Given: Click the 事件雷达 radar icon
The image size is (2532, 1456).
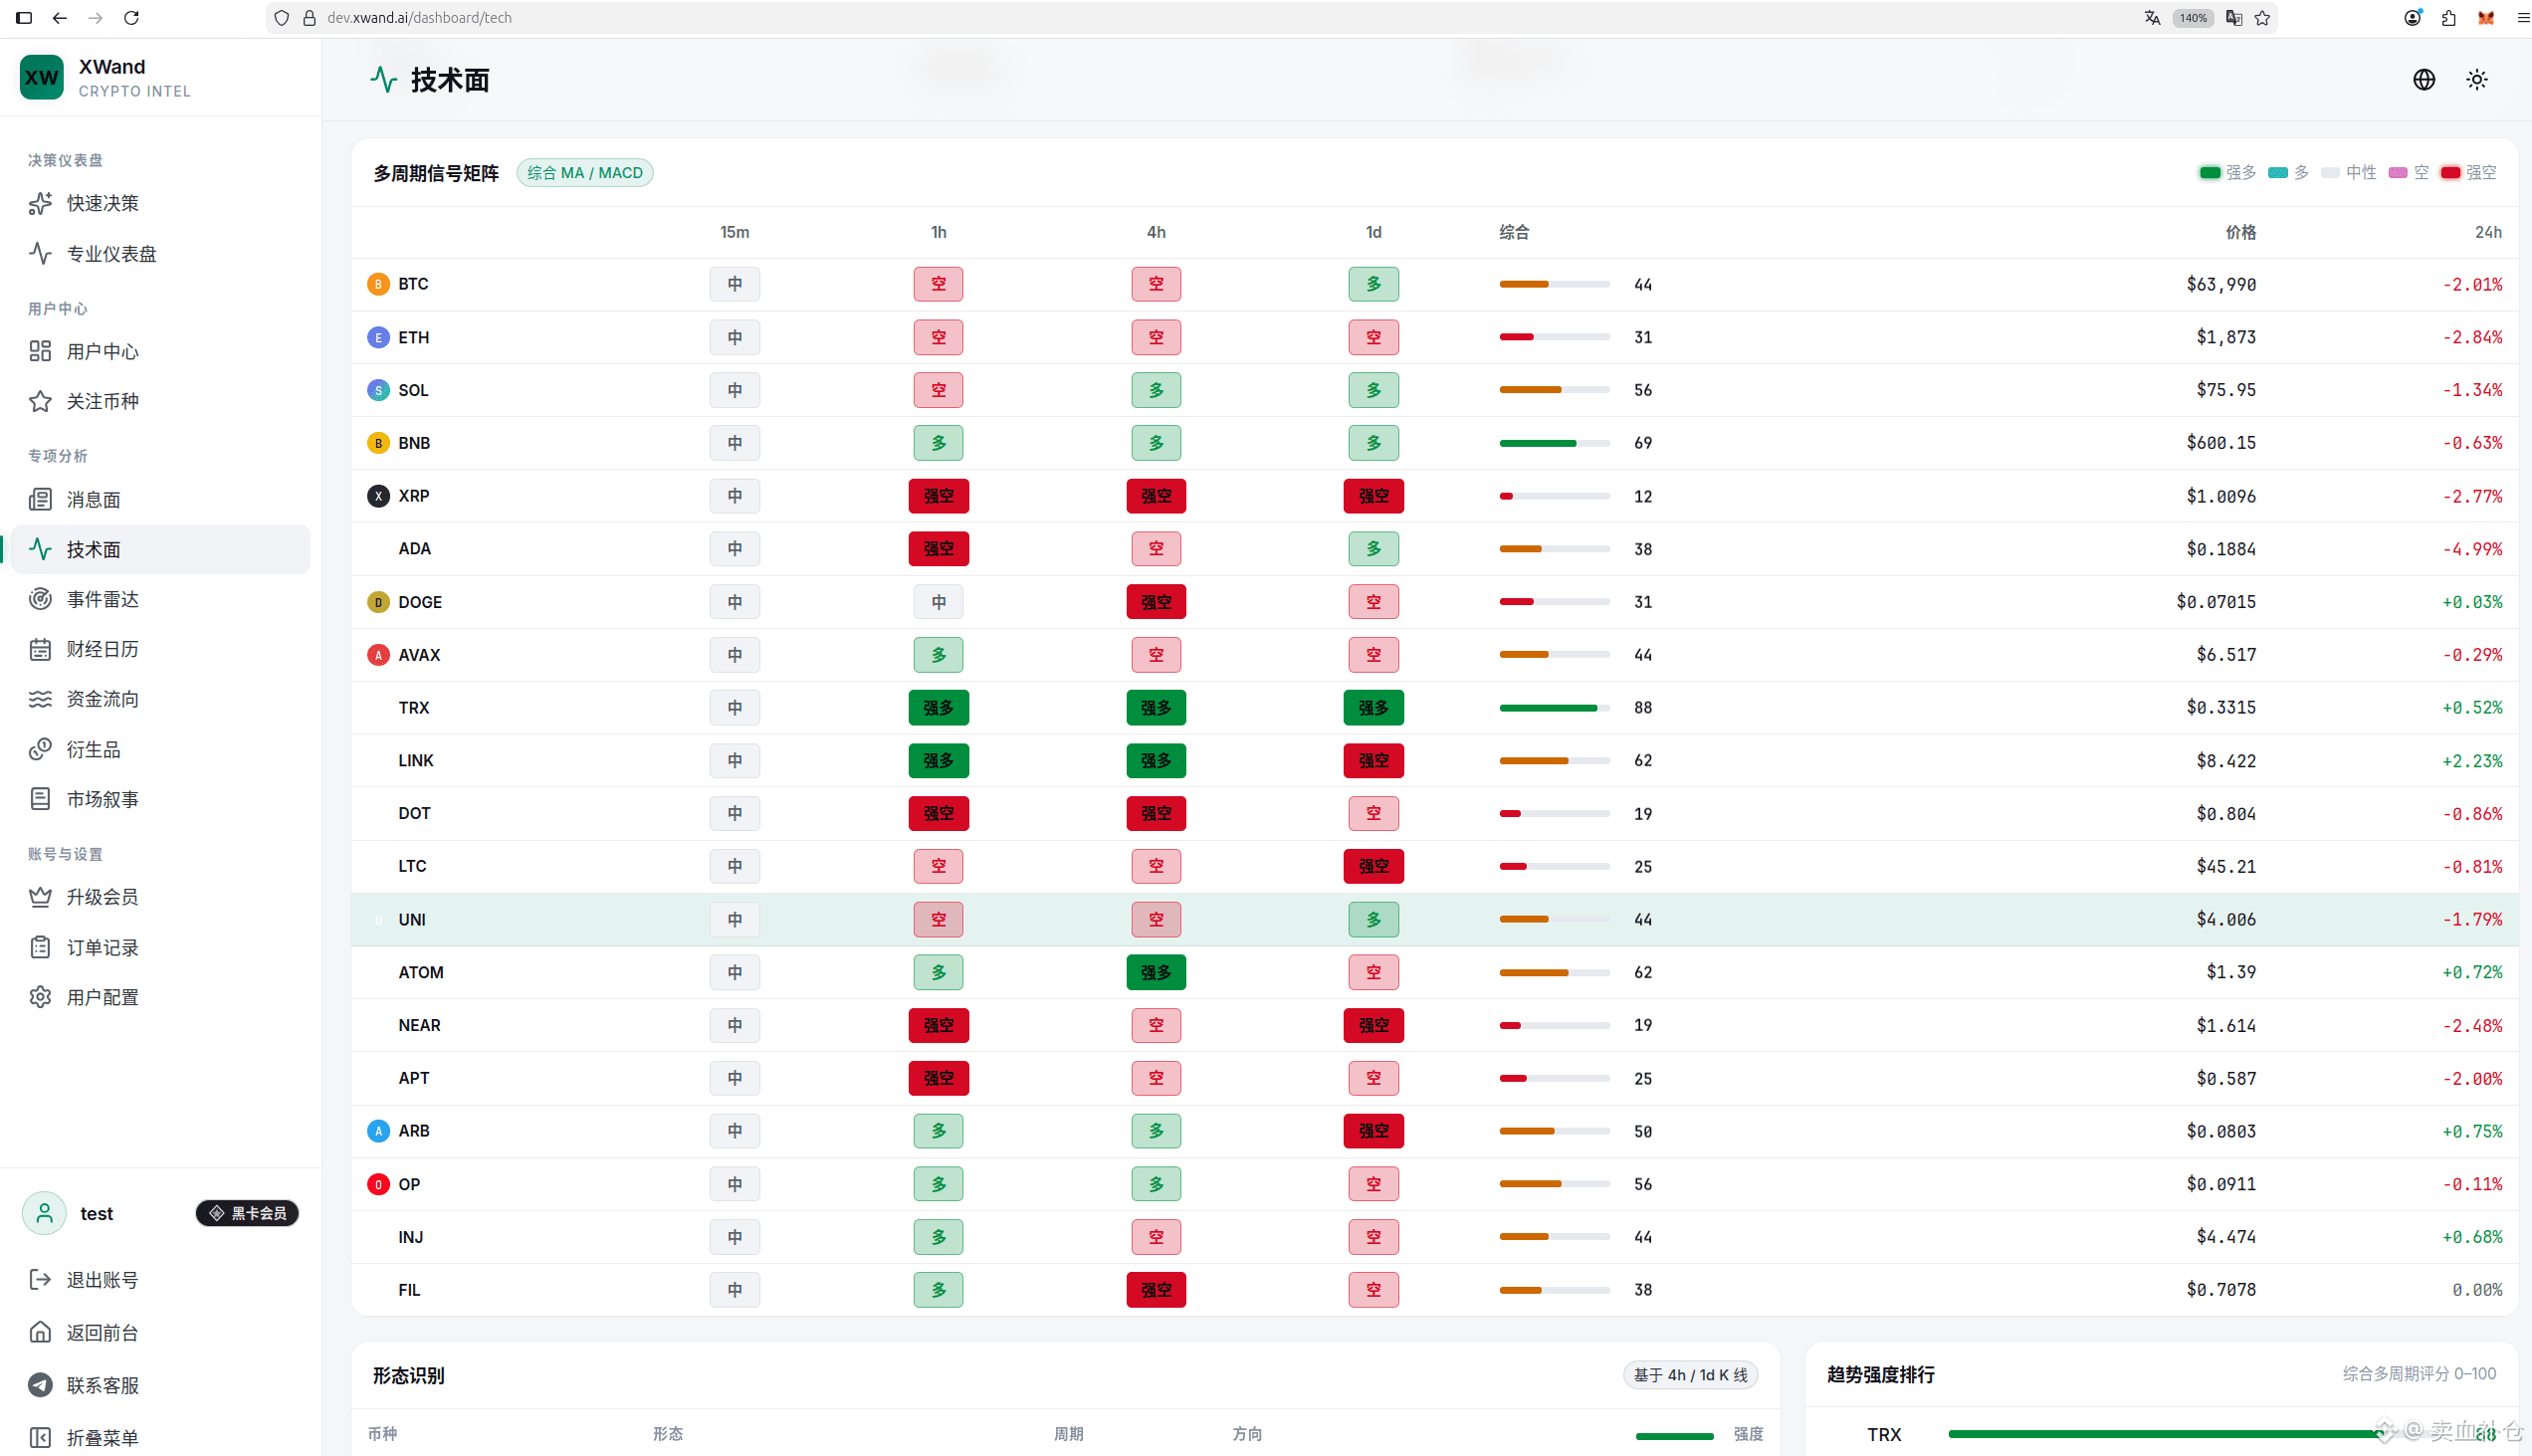Looking at the screenshot, I should coord(40,599).
